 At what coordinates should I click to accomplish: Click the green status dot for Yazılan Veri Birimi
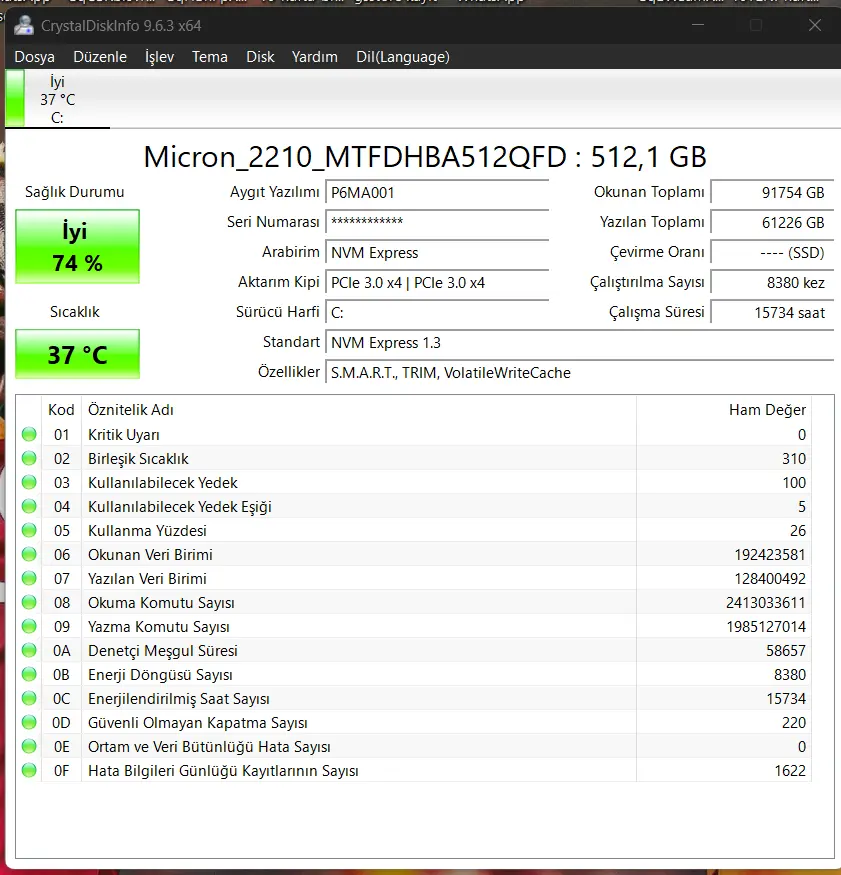(x=29, y=578)
